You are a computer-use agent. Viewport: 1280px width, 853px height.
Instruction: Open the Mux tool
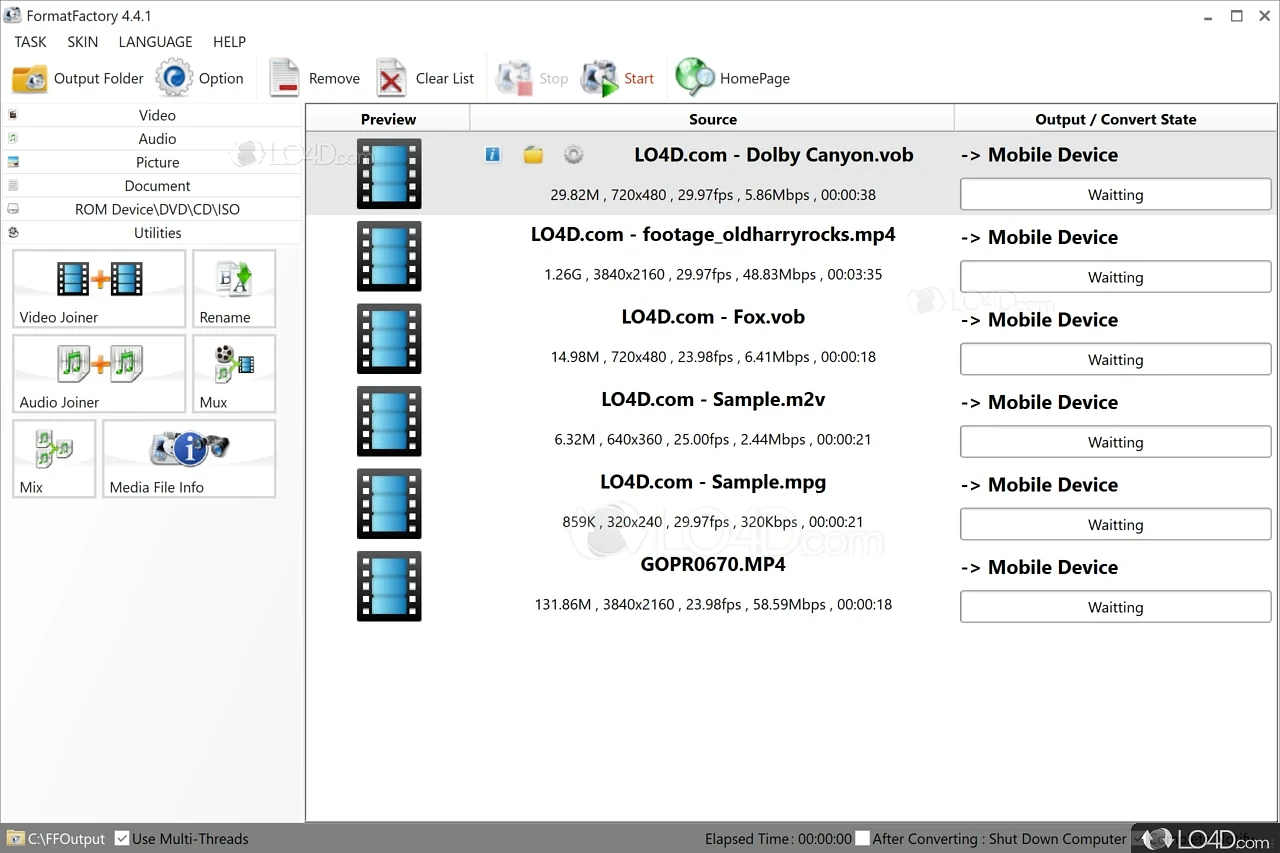coord(234,373)
